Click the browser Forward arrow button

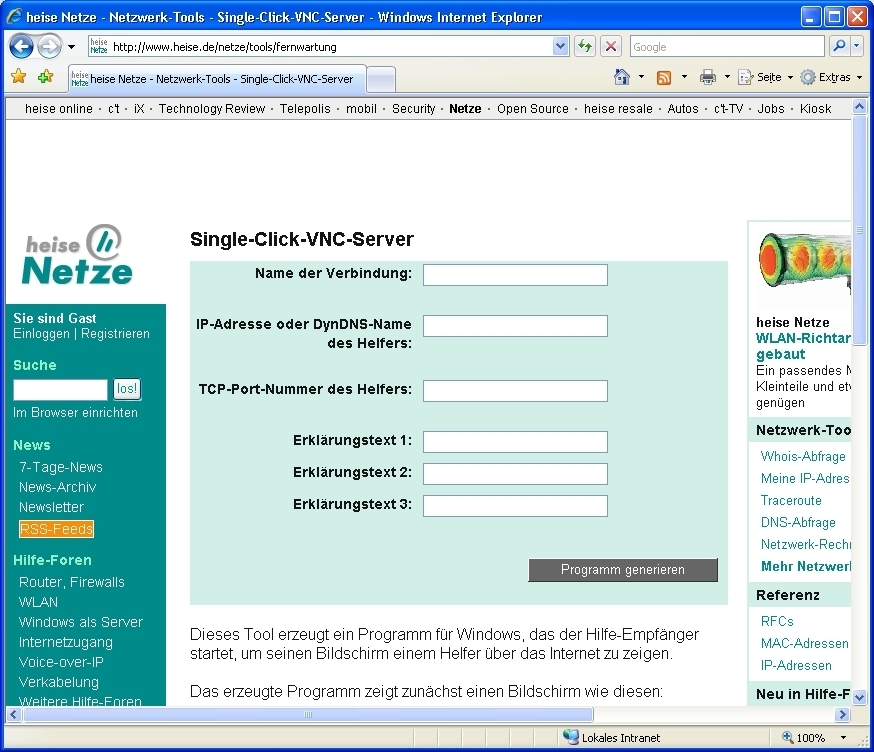50,46
